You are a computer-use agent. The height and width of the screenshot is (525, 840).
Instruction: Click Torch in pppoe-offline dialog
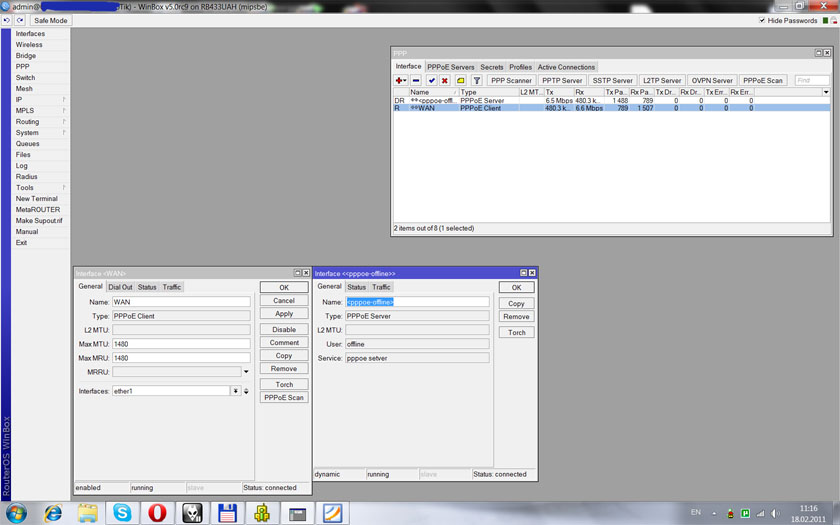tap(516, 333)
